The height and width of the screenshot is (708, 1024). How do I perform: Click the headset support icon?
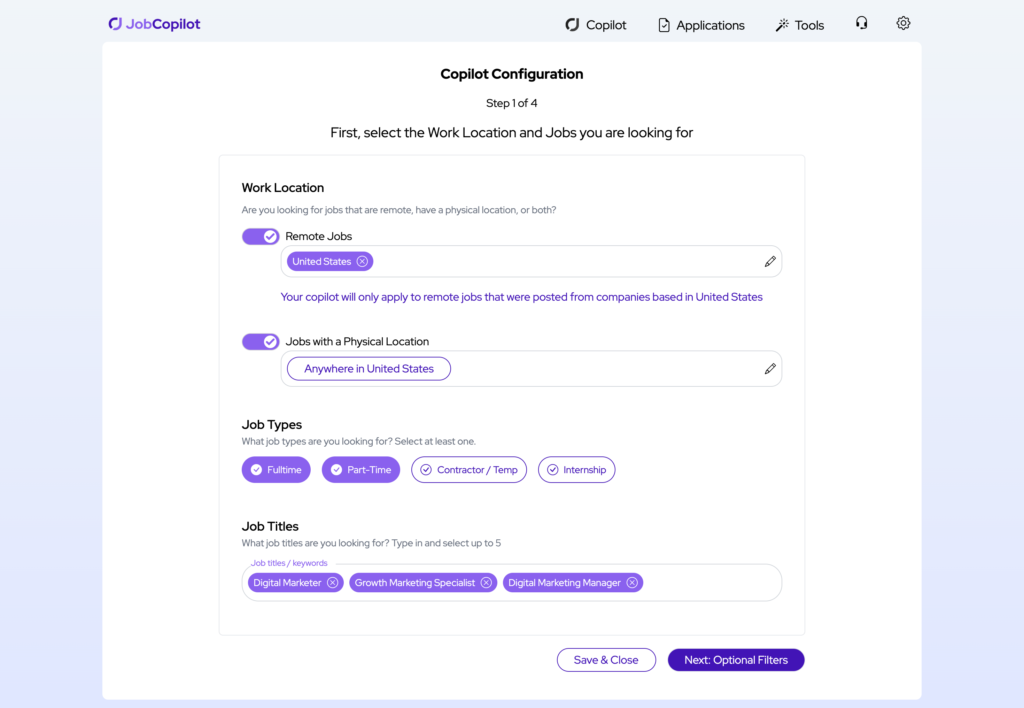click(861, 23)
